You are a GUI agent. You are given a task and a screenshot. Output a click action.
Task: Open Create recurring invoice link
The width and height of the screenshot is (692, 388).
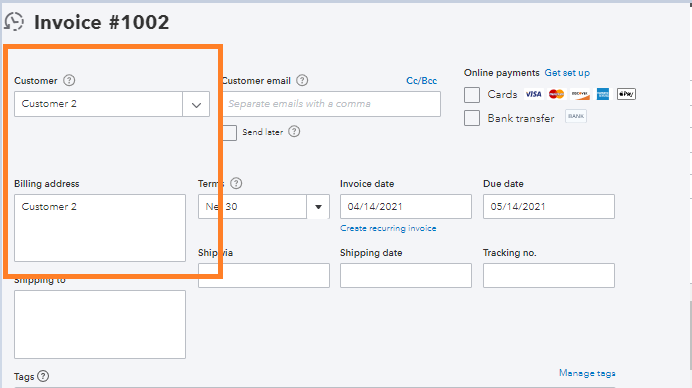point(388,228)
